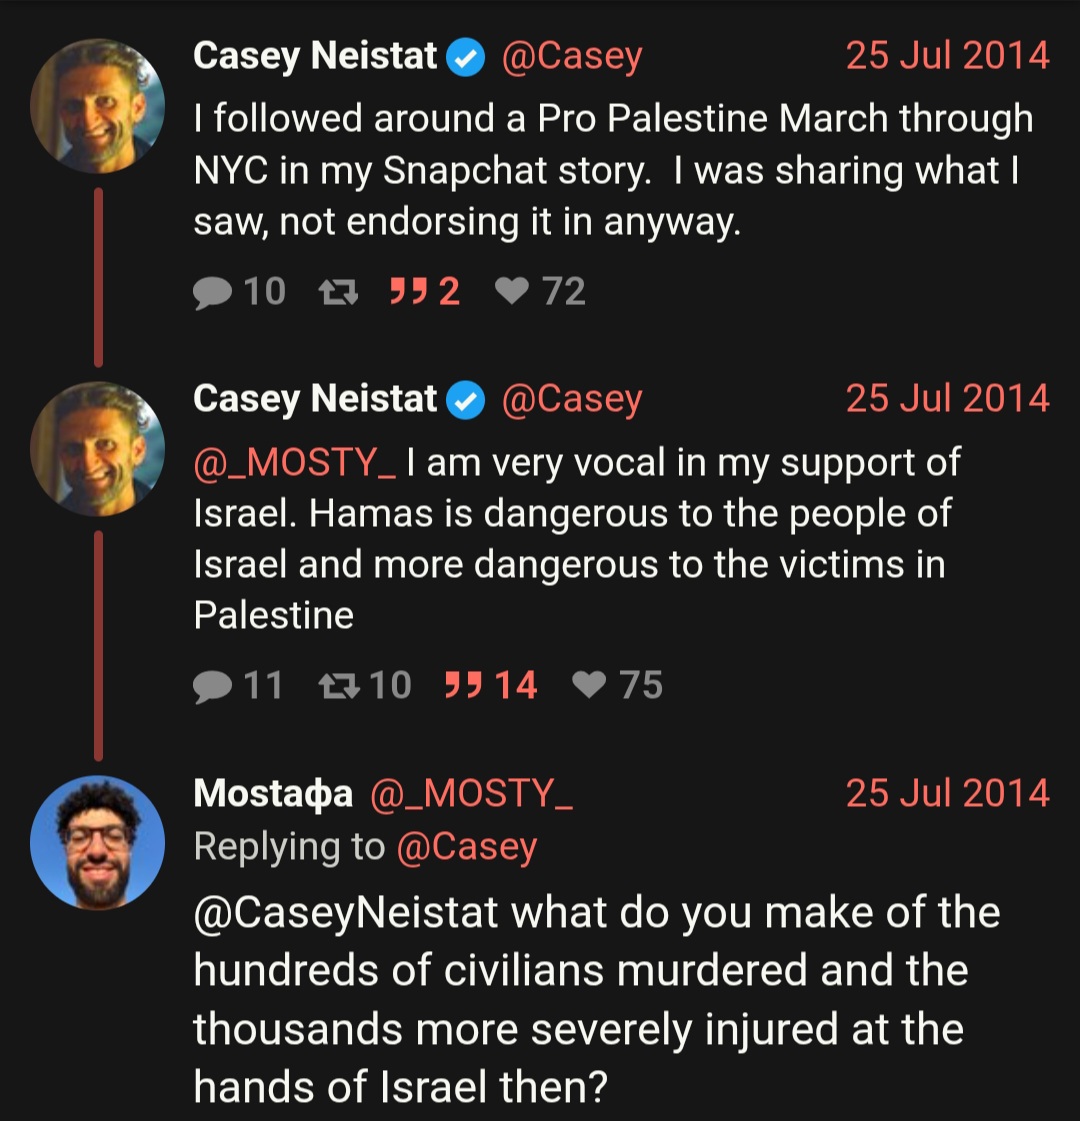Open Mostafa tweet's 25 Jul 2014 date
Image resolution: width=1080 pixels, height=1121 pixels.
point(948,793)
